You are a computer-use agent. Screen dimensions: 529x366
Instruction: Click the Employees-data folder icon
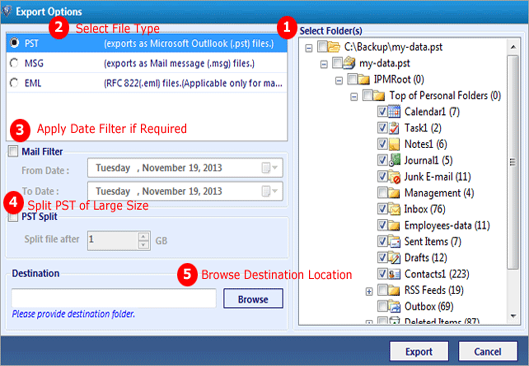394,225
